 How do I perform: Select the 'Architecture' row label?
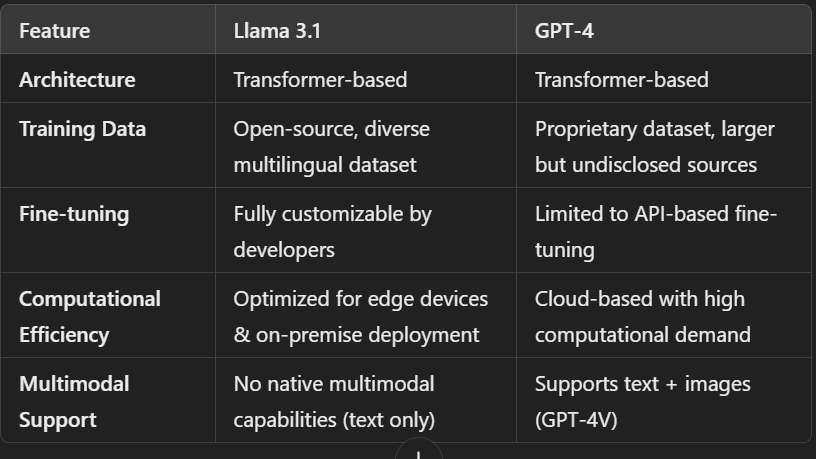pos(77,80)
